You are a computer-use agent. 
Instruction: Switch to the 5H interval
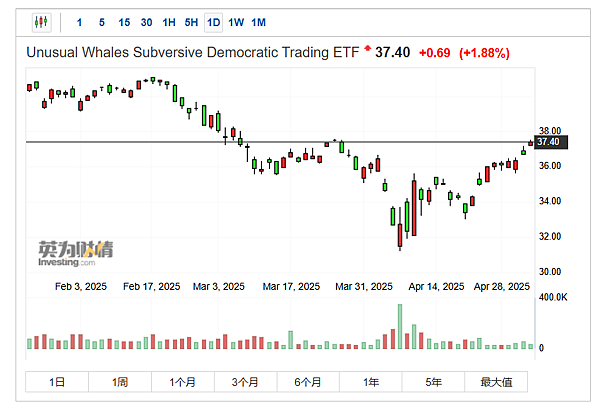[x=191, y=23]
